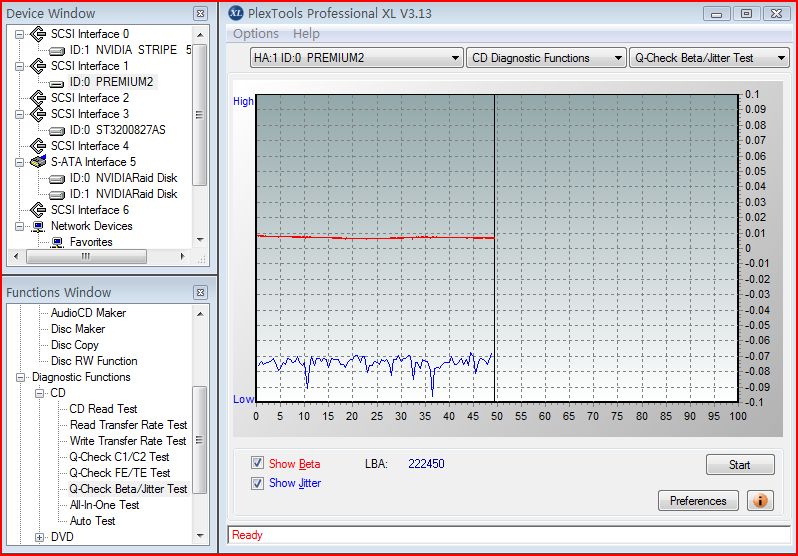This screenshot has height=556, width=798.
Task: Open the CD Diagnostic Functions dropdown
Action: [x=546, y=58]
